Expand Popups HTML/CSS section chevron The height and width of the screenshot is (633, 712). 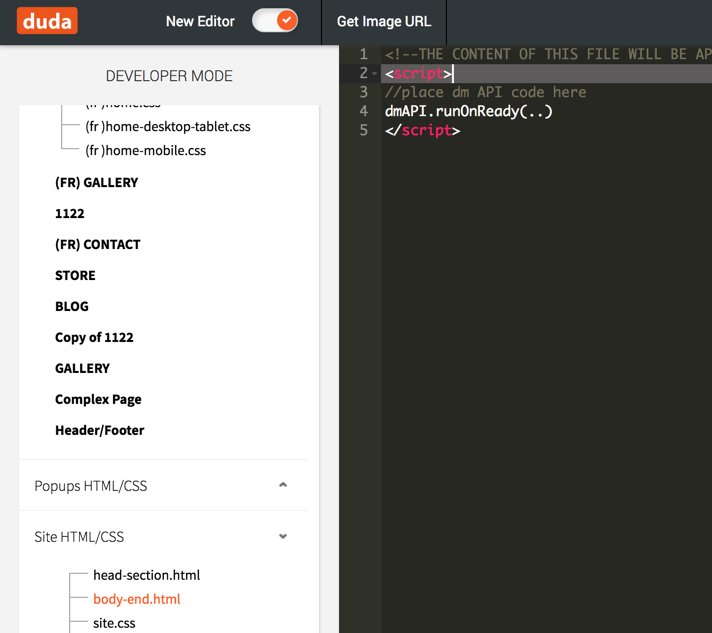click(x=283, y=485)
